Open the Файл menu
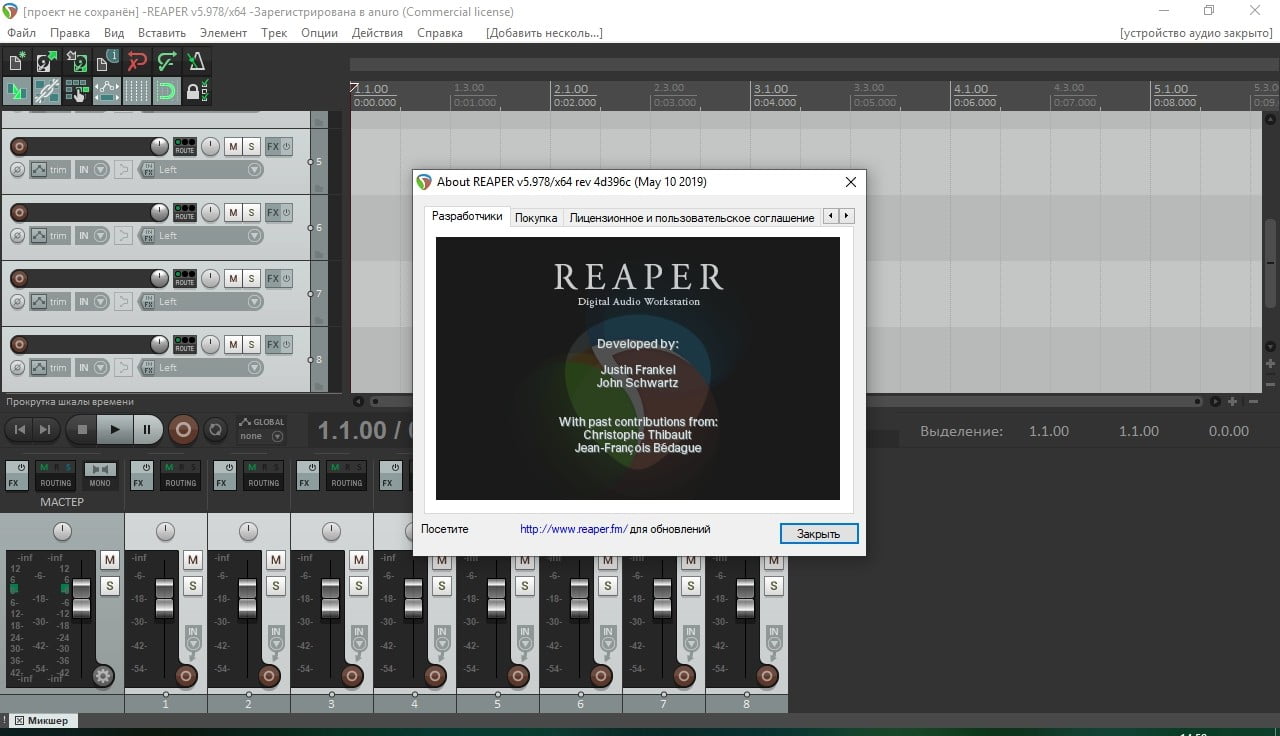1280x736 pixels. (21, 33)
